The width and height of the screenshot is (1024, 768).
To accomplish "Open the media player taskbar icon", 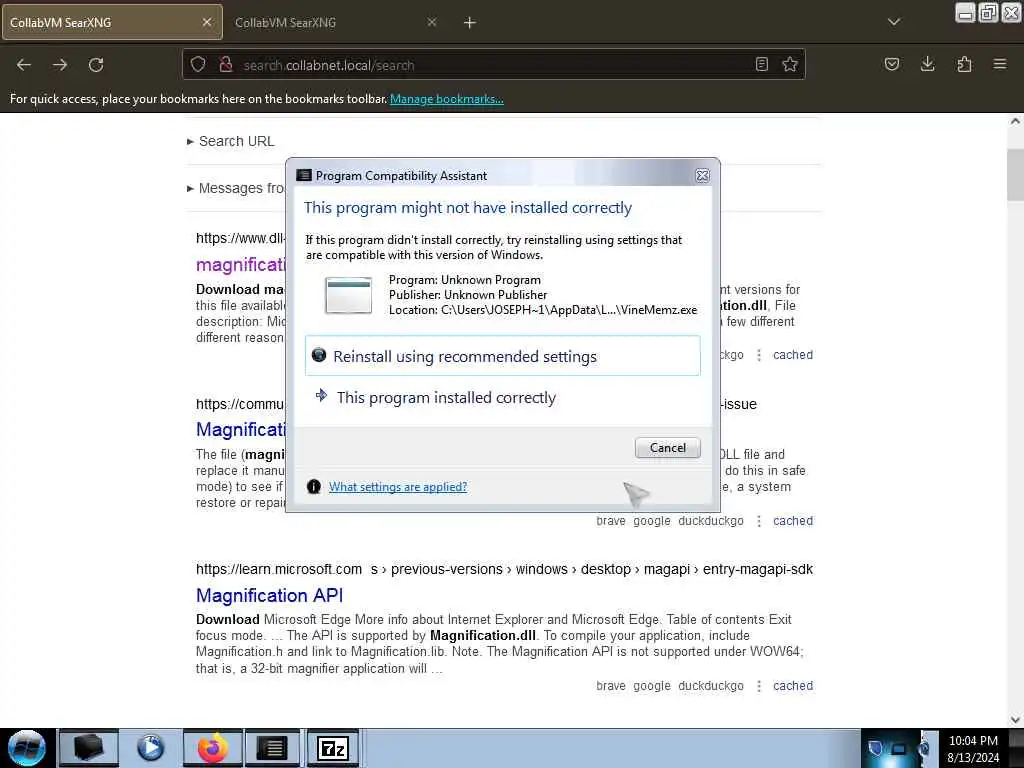I will 150,748.
